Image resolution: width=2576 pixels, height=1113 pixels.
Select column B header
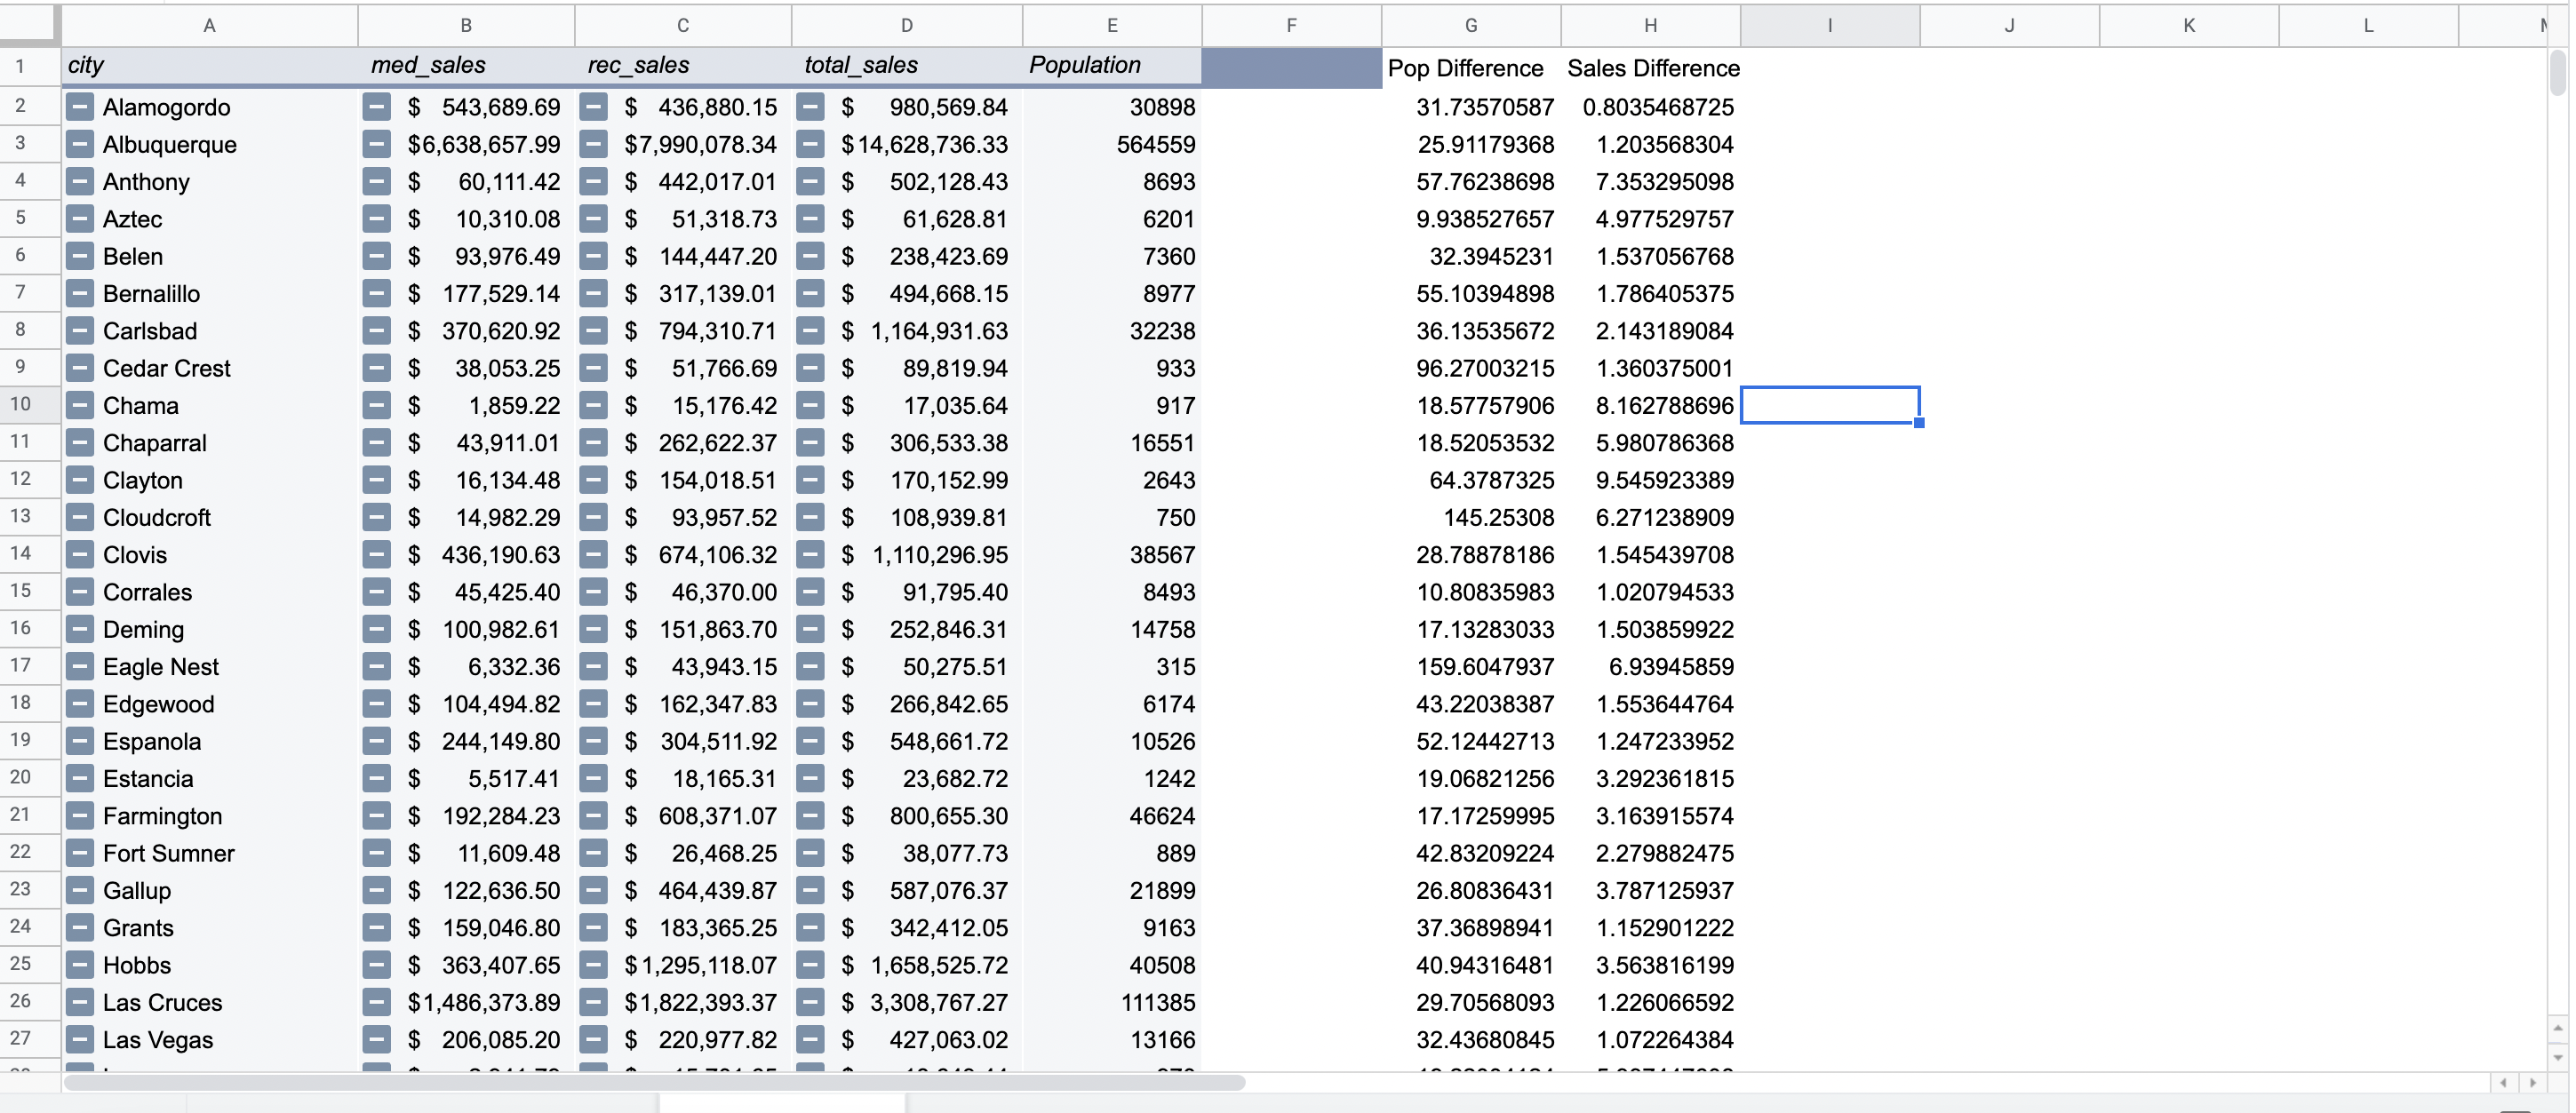pos(466,26)
